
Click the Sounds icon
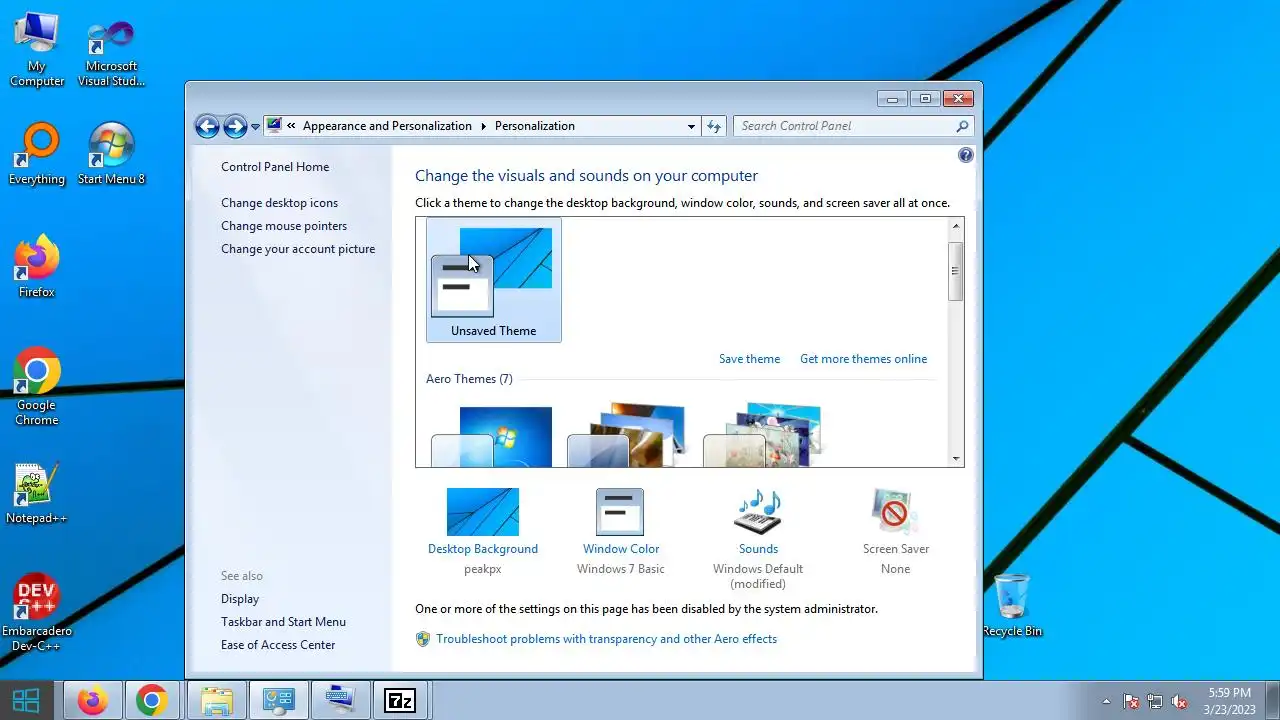(x=758, y=512)
